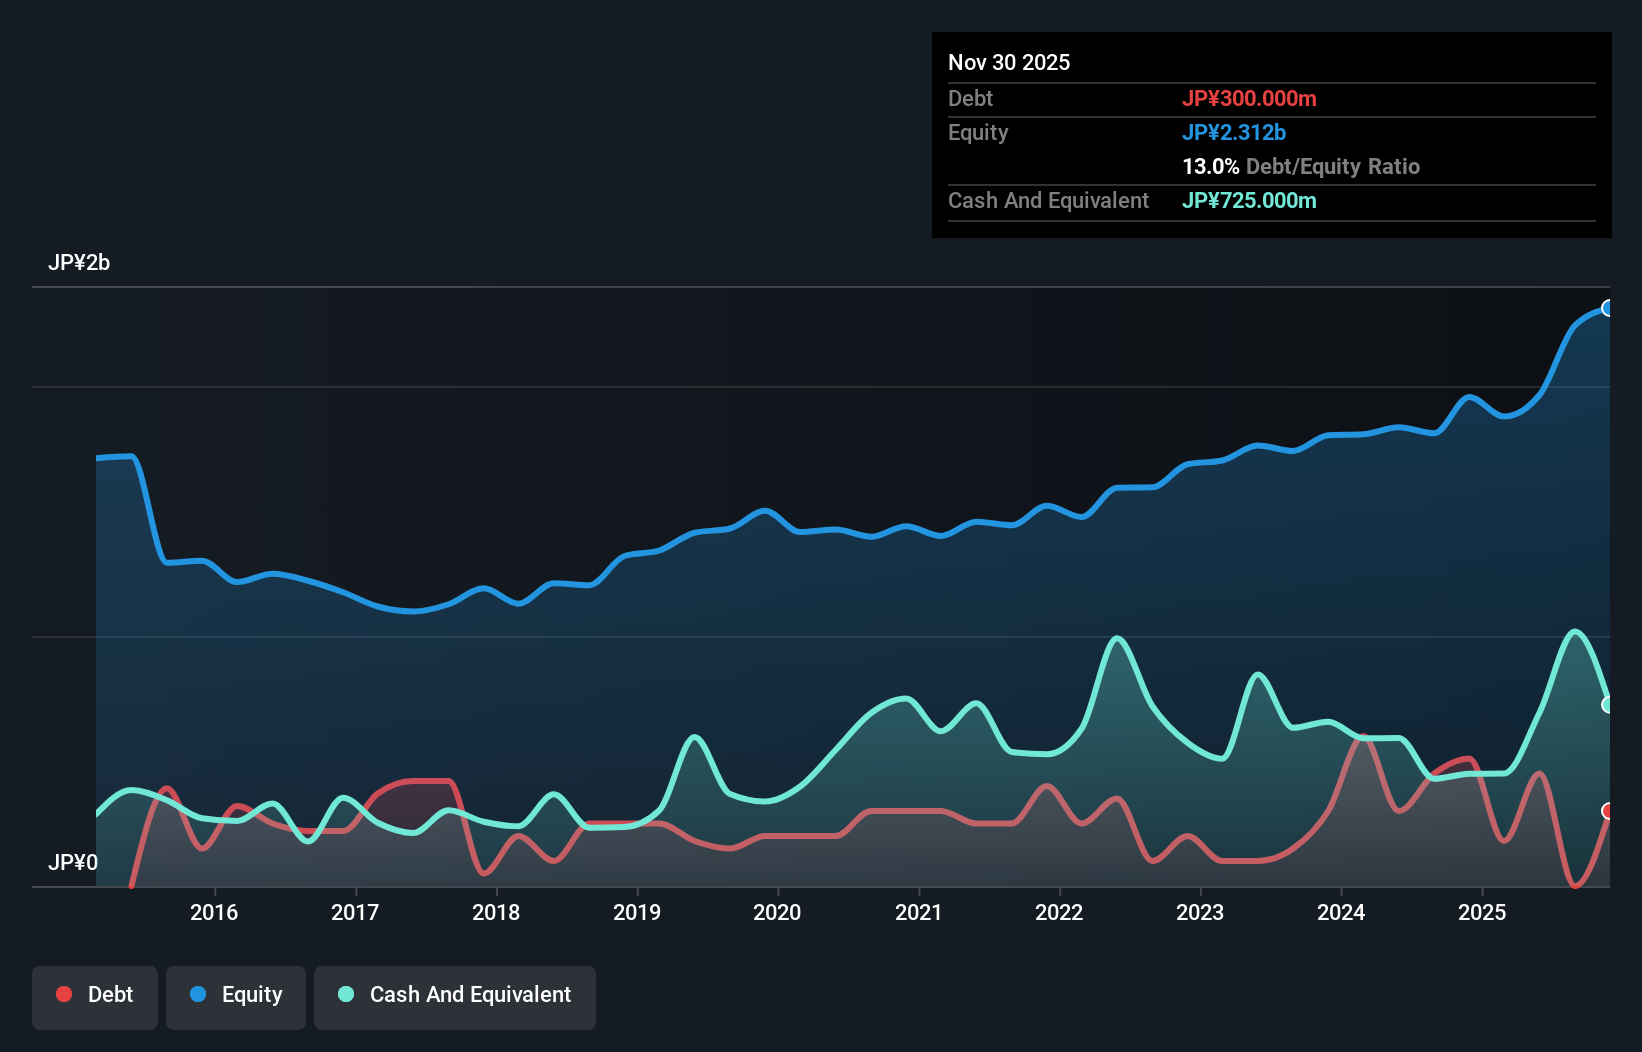Click the Debt row label in the tooltip
The height and width of the screenshot is (1052, 1642).
(970, 98)
